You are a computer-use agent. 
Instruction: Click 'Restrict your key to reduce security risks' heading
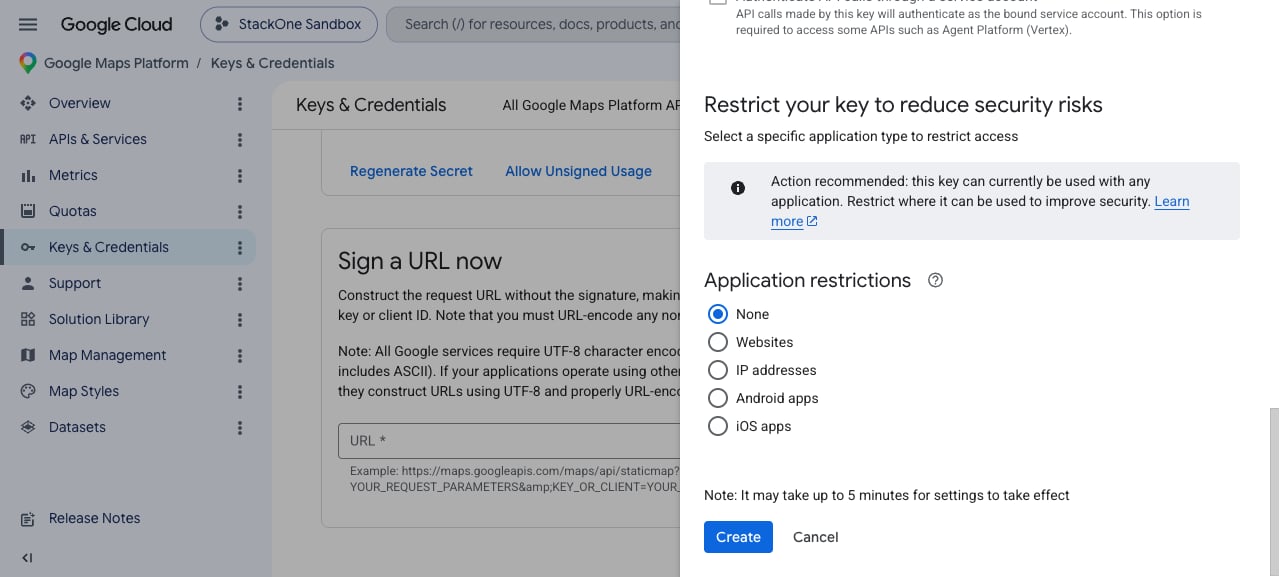click(x=903, y=105)
